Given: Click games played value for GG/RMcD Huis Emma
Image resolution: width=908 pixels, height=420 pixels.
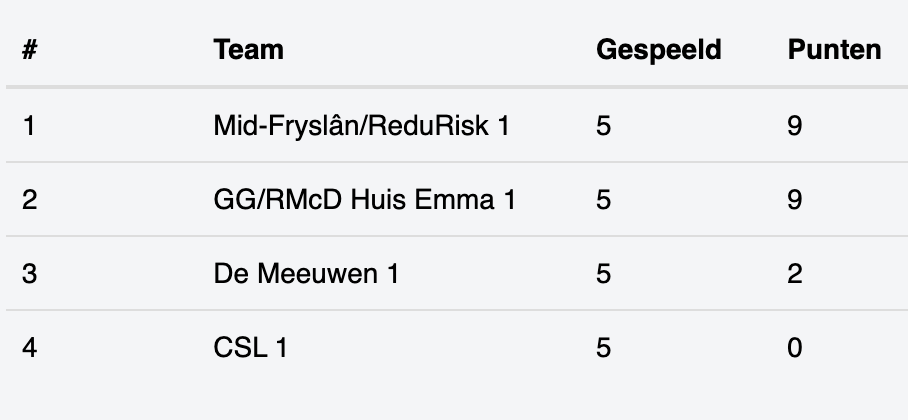Looking at the screenshot, I should (x=603, y=200).
